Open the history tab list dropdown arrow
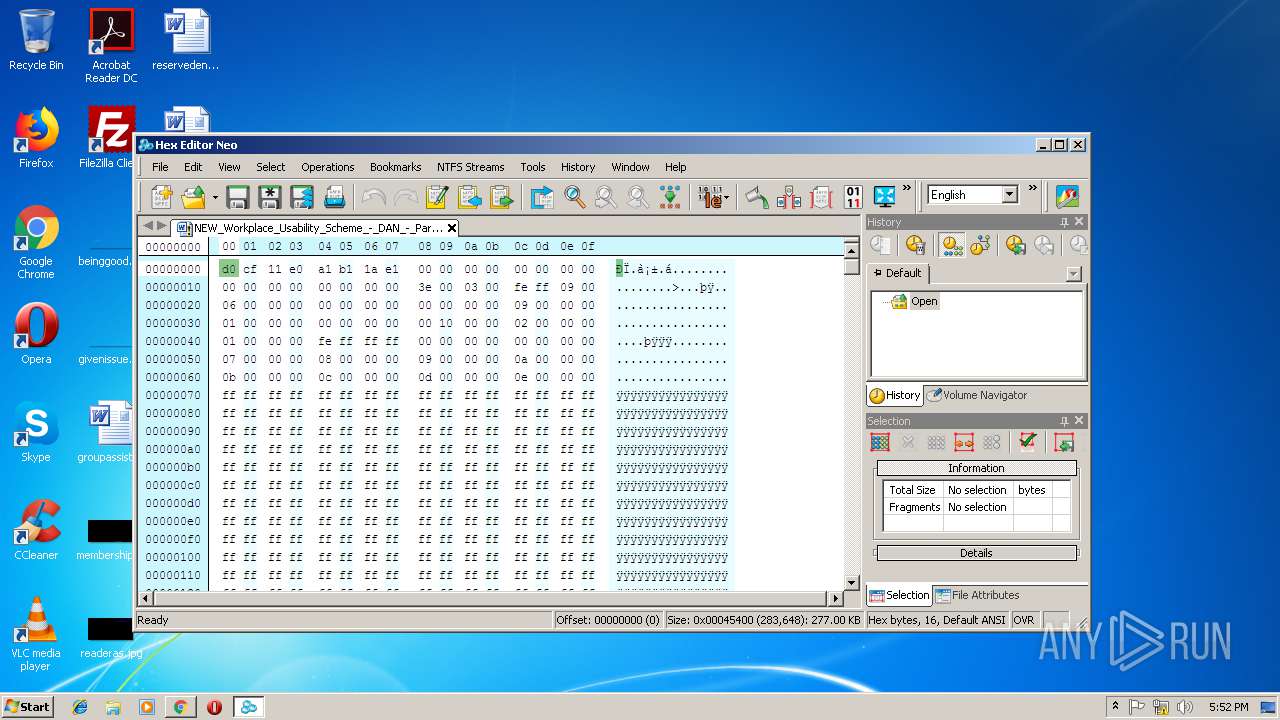Viewport: 1280px width, 720px height. click(x=1074, y=274)
